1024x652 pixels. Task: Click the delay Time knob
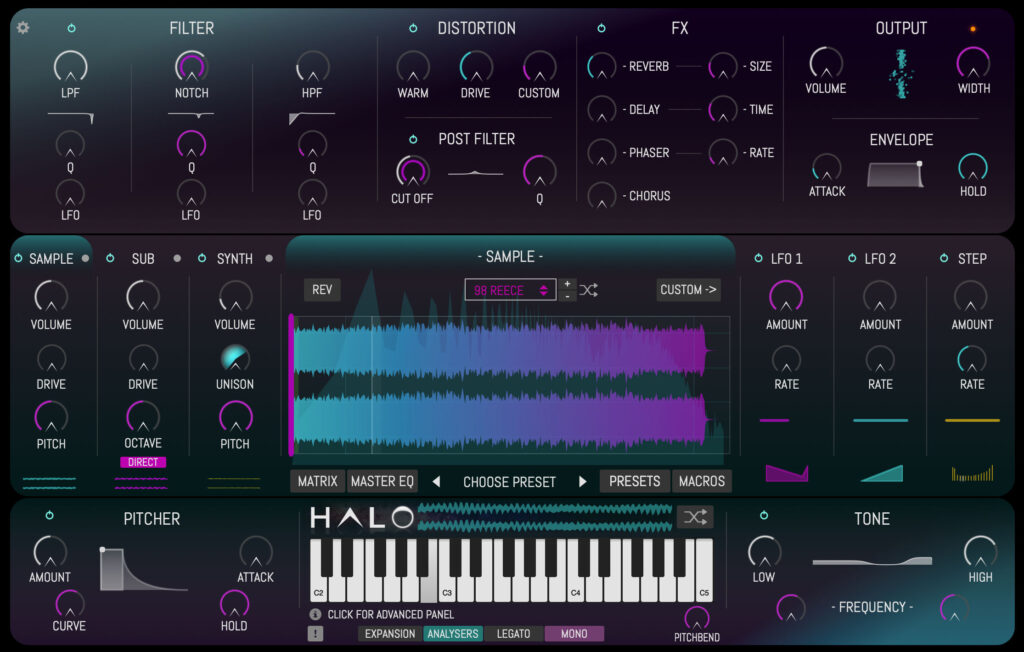click(723, 110)
